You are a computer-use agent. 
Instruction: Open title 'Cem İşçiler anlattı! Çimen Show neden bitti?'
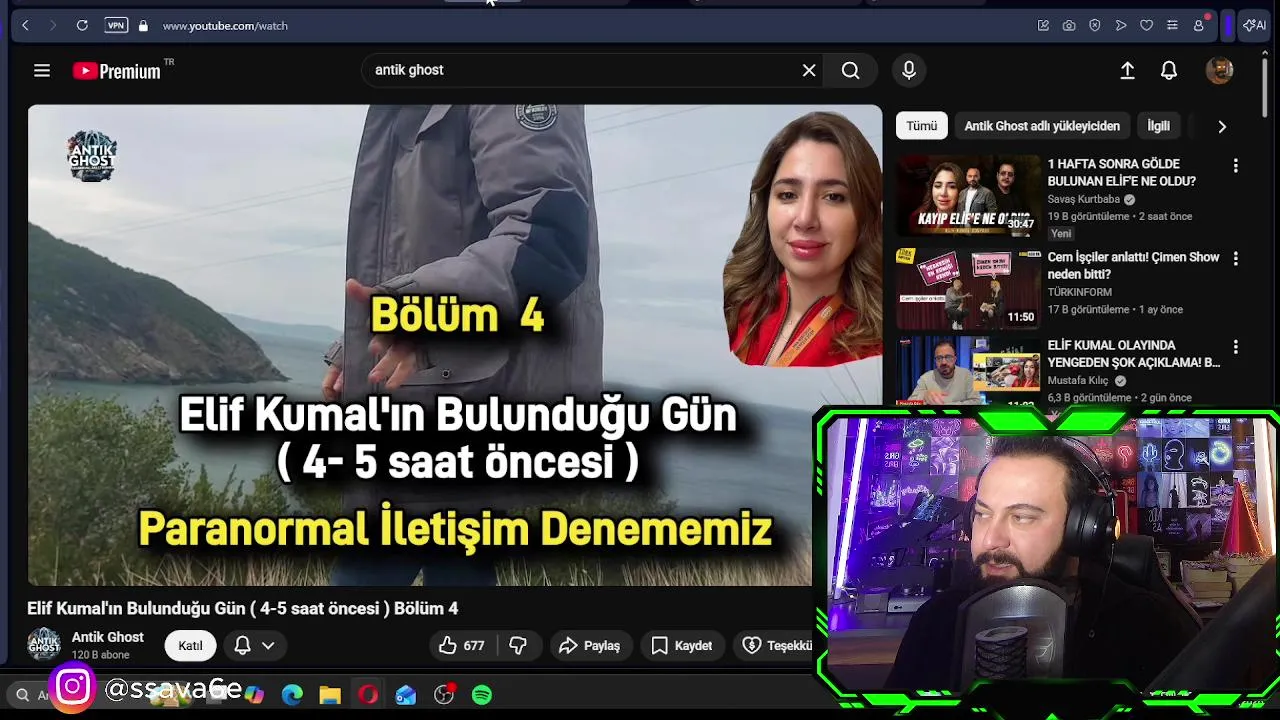pos(1133,265)
